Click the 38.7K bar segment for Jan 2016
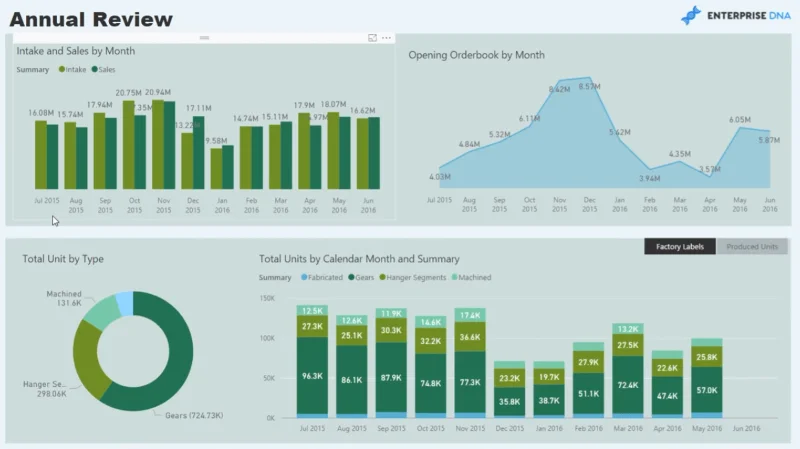The image size is (800, 449). click(549, 400)
